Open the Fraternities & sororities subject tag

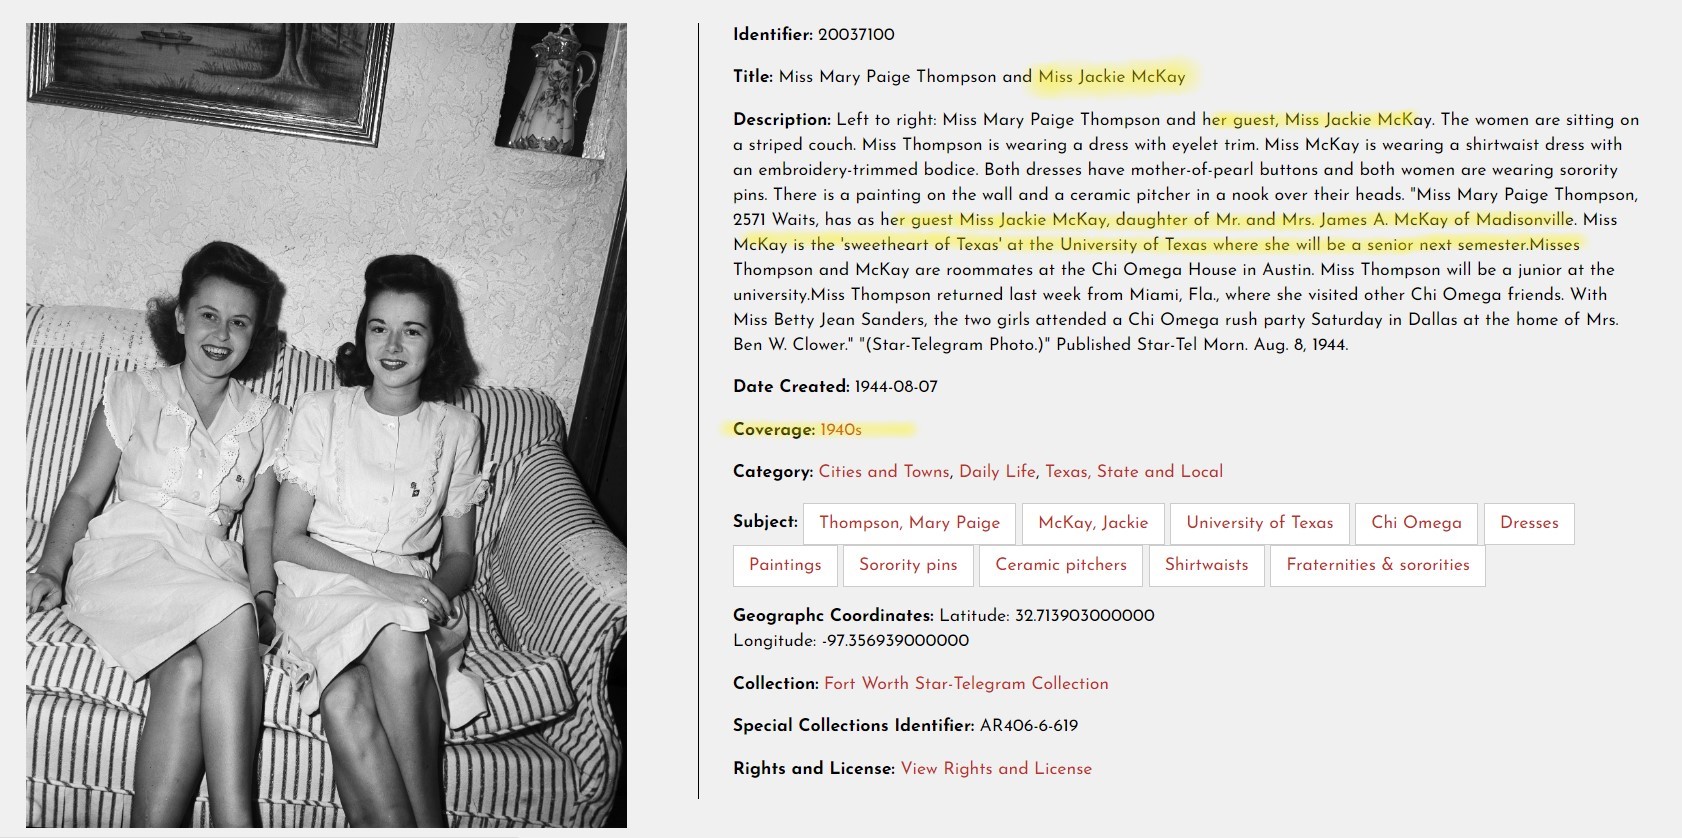(1378, 565)
